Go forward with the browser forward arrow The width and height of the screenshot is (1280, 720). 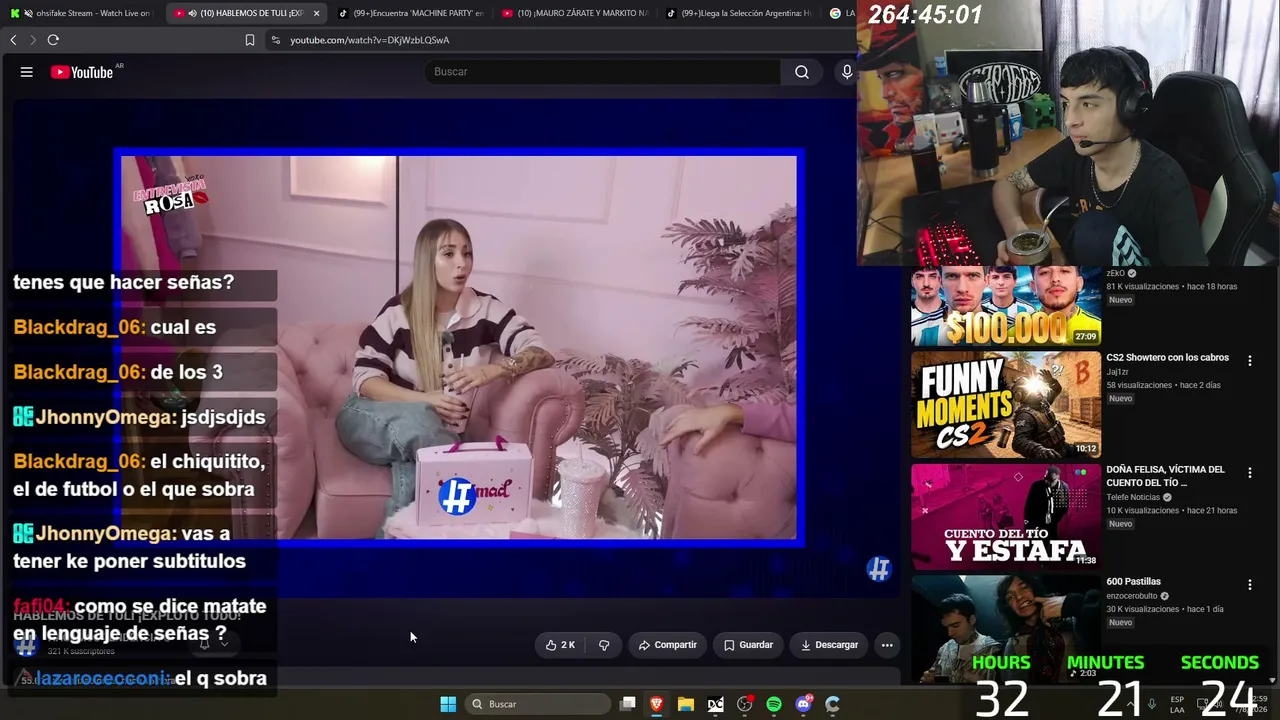click(x=32, y=40)
